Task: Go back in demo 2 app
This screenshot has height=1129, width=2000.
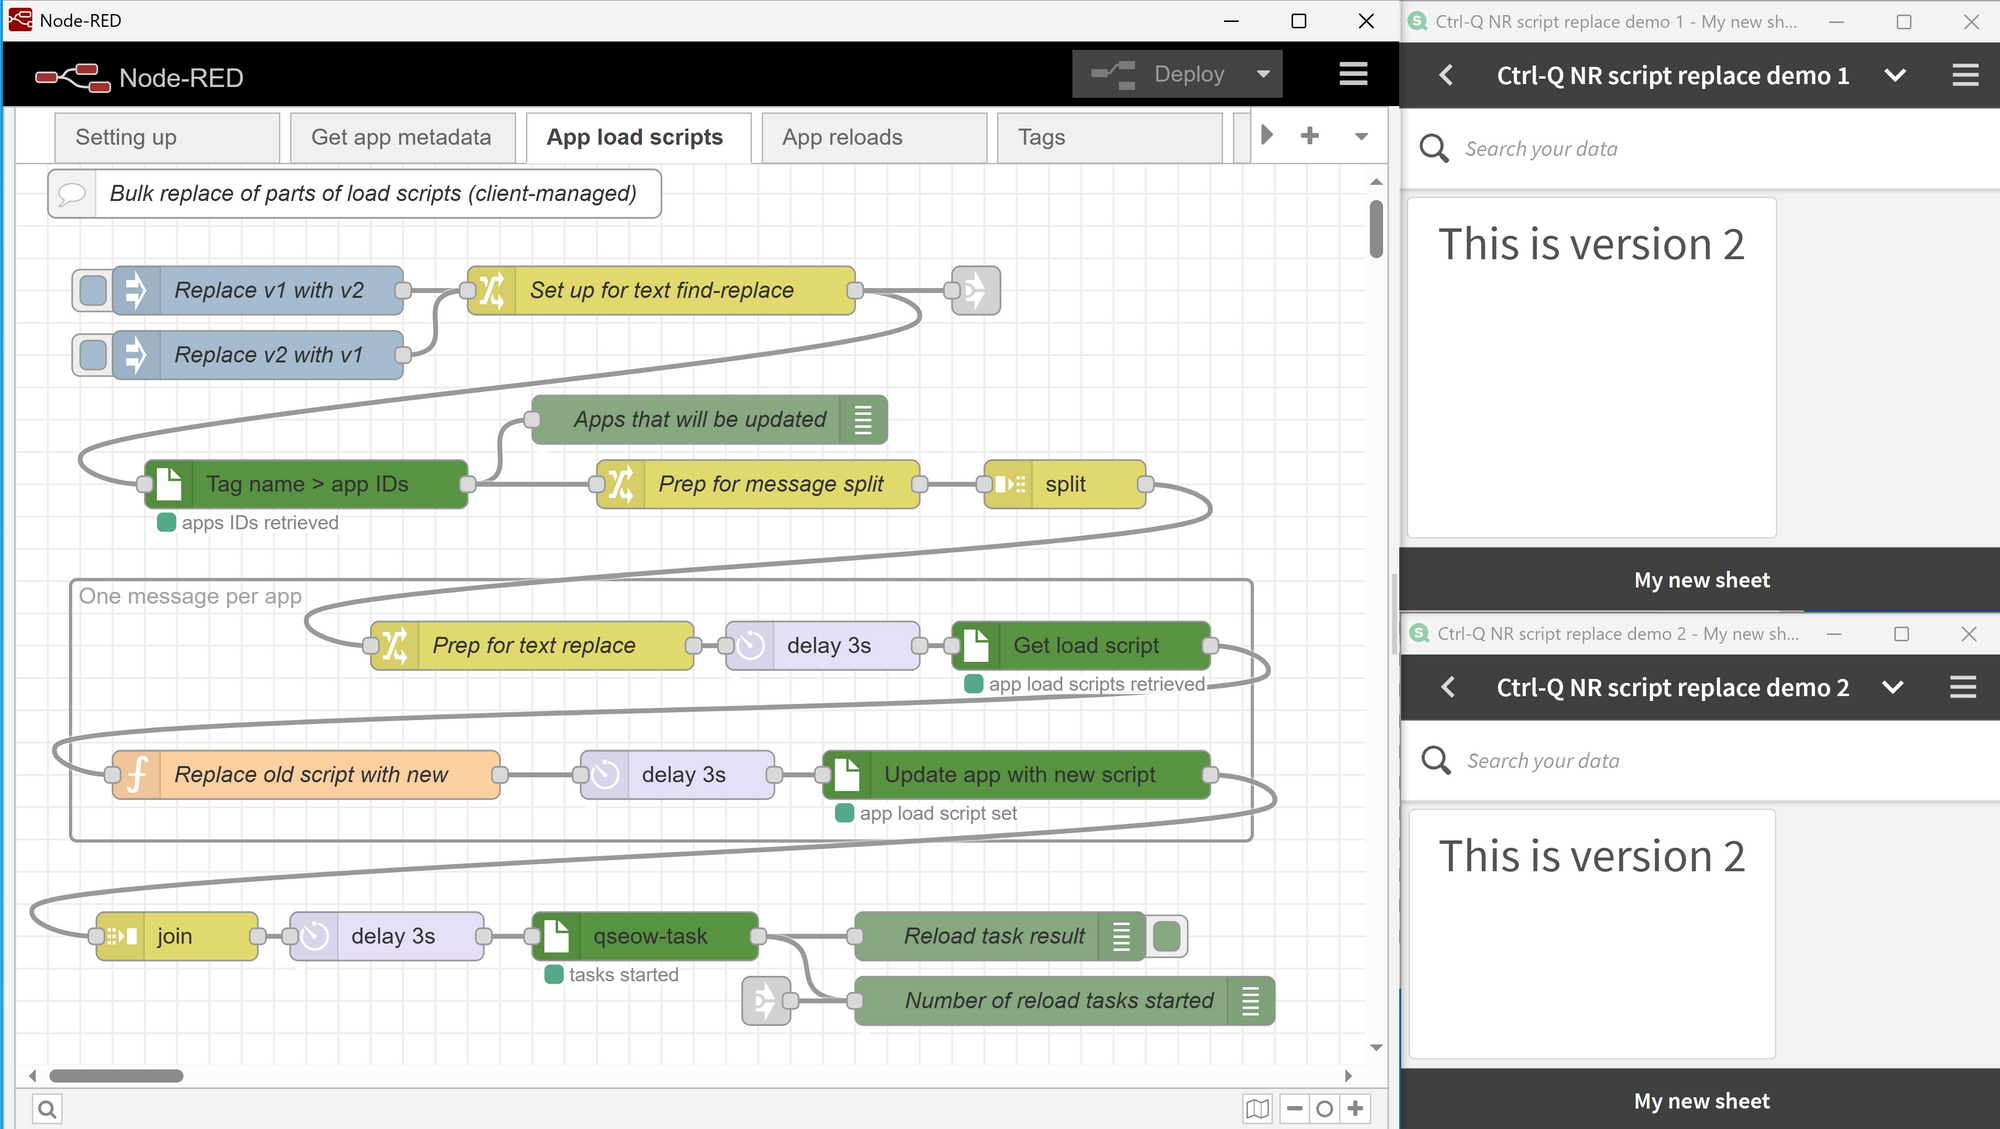Action: tap(1447, 687)
